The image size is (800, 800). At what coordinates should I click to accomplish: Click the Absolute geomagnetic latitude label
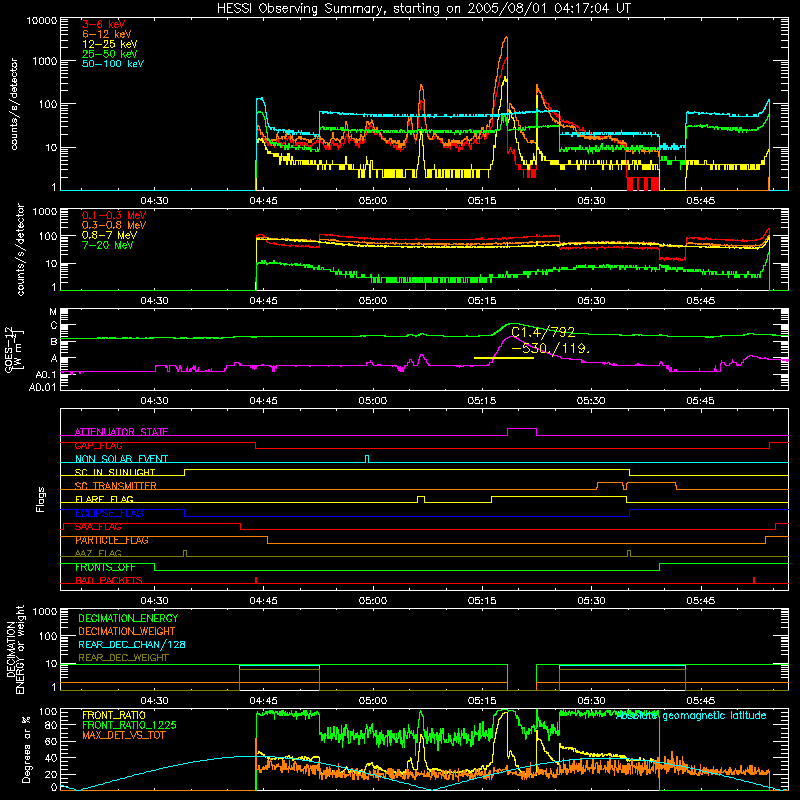(691, 715)
